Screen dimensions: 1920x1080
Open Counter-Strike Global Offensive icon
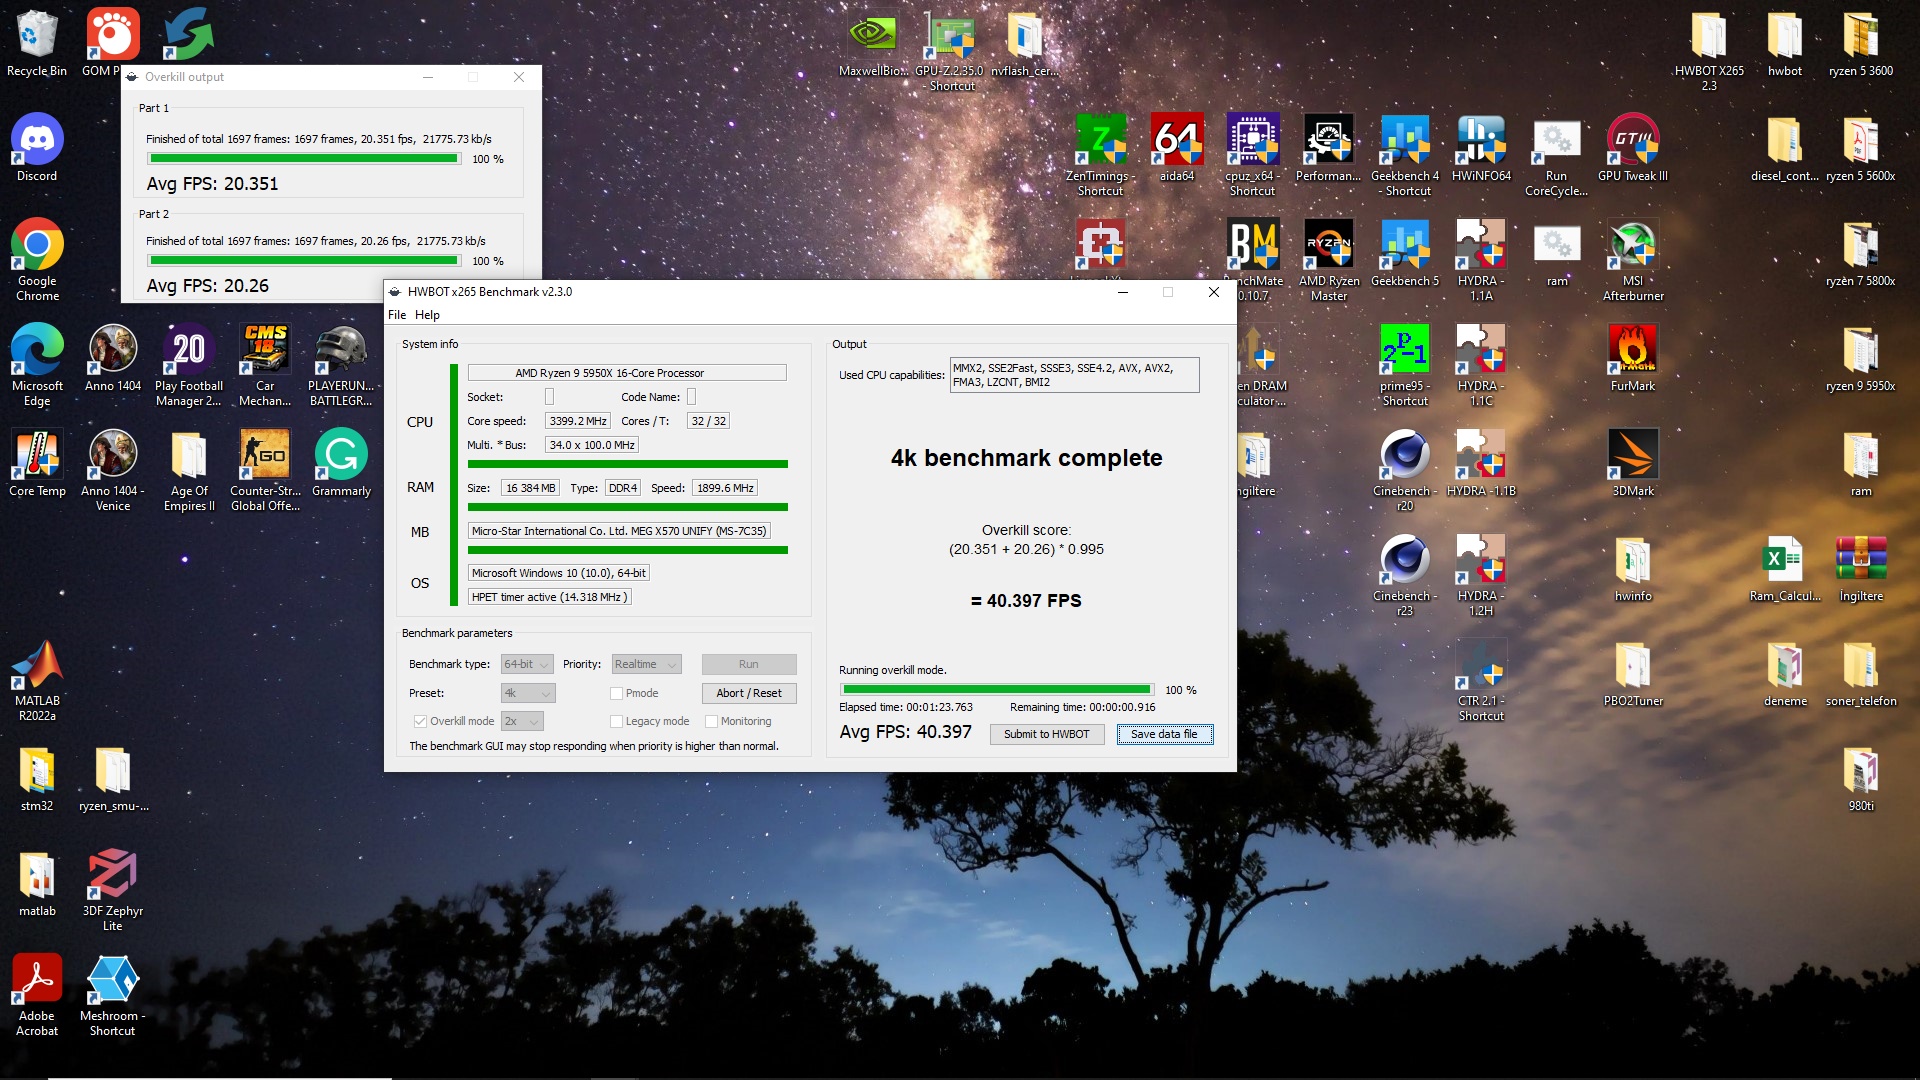pyautogui.click(x=265, y=470)
